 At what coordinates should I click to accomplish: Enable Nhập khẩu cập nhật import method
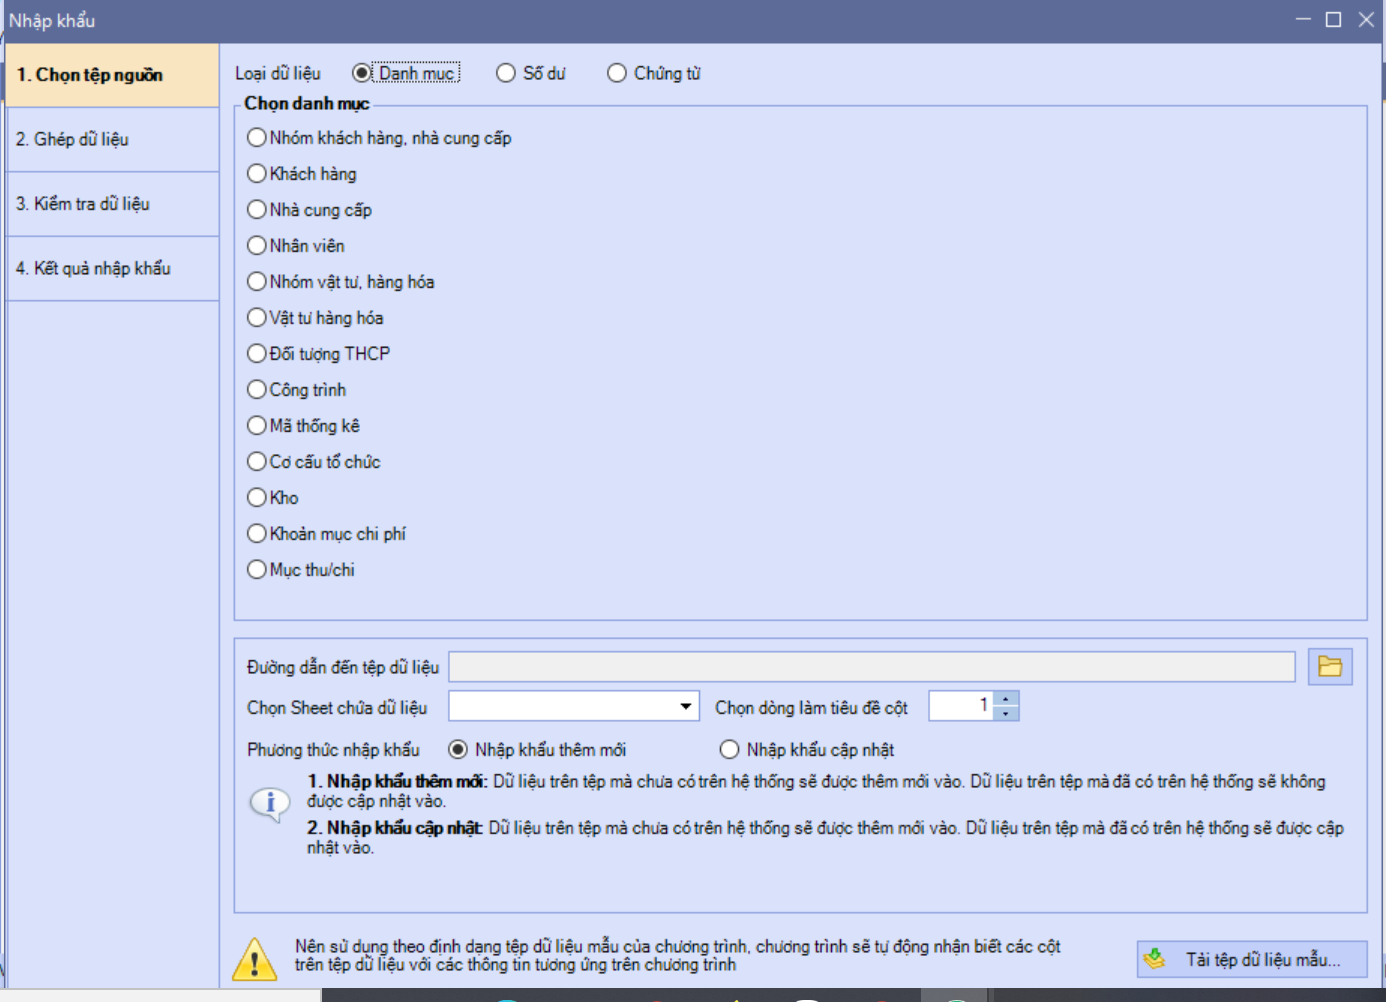pos(730,750)
